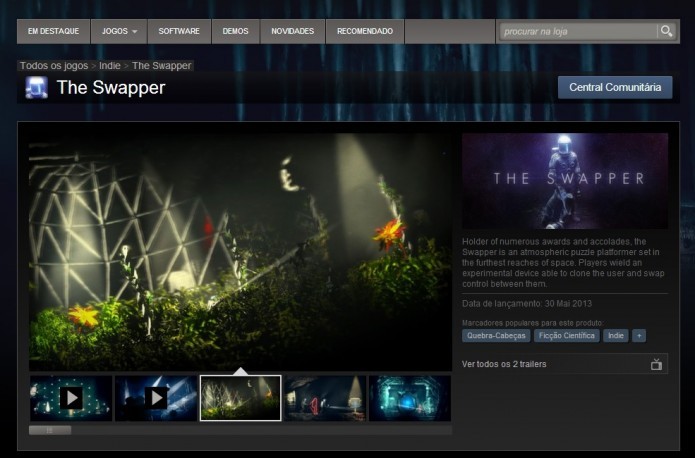Click The Swapper game icon beside title

pyautogui.click(x=36, y=87)
